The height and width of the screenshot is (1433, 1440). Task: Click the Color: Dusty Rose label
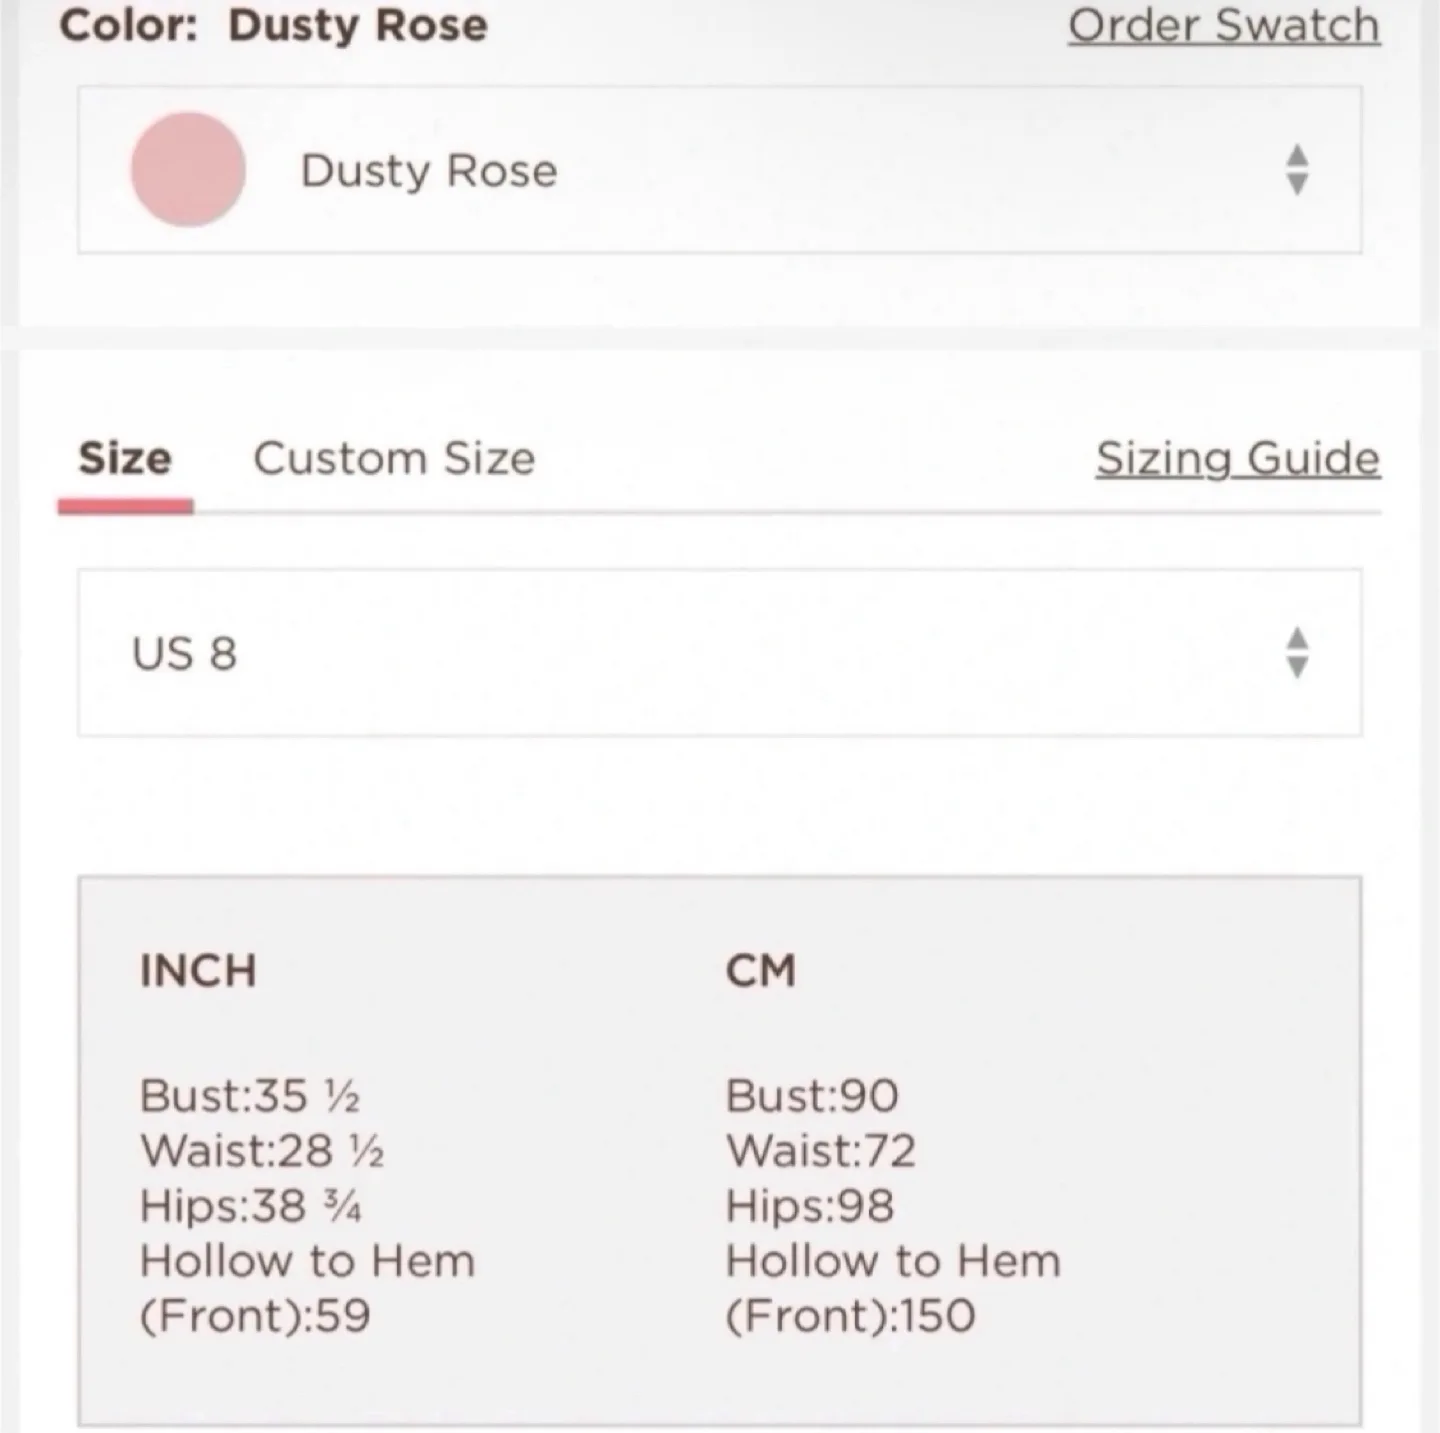point(272,25)
